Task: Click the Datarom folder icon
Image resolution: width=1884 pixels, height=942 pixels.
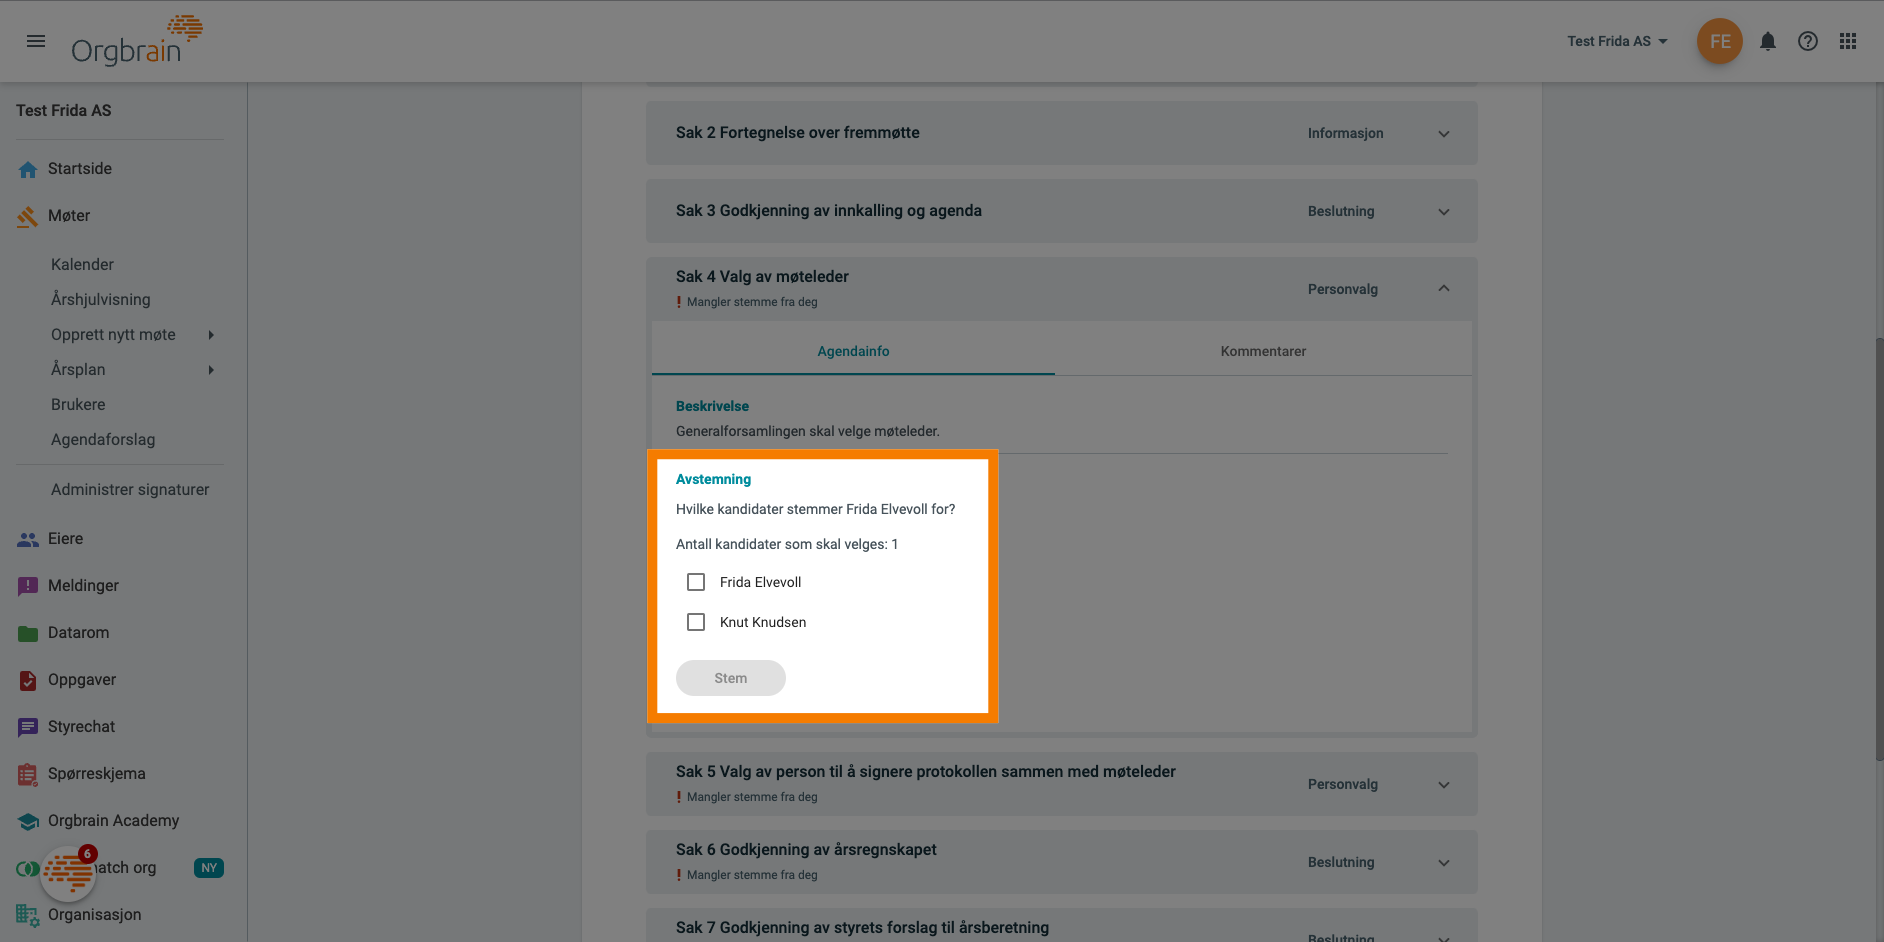Action: click(x=28, y=633)
